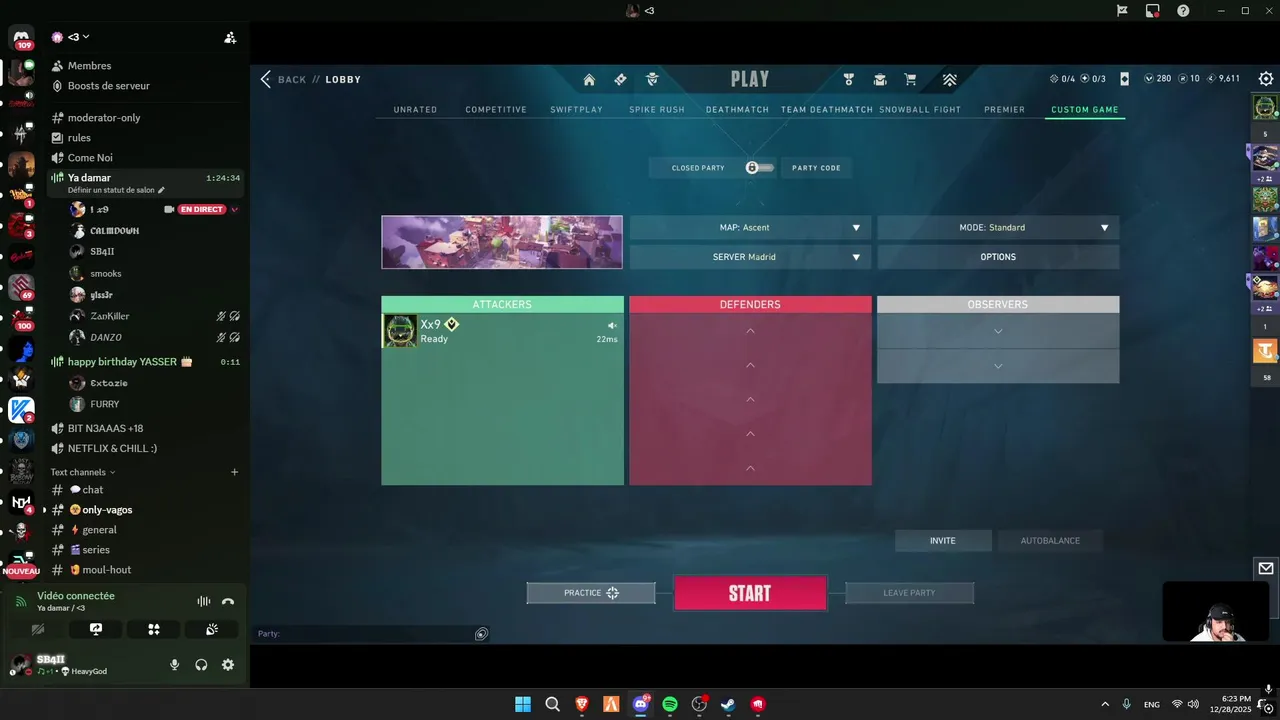Switch to Deathmatch tab
This screenshot has width=1280, height=720.
click(739, 110)
